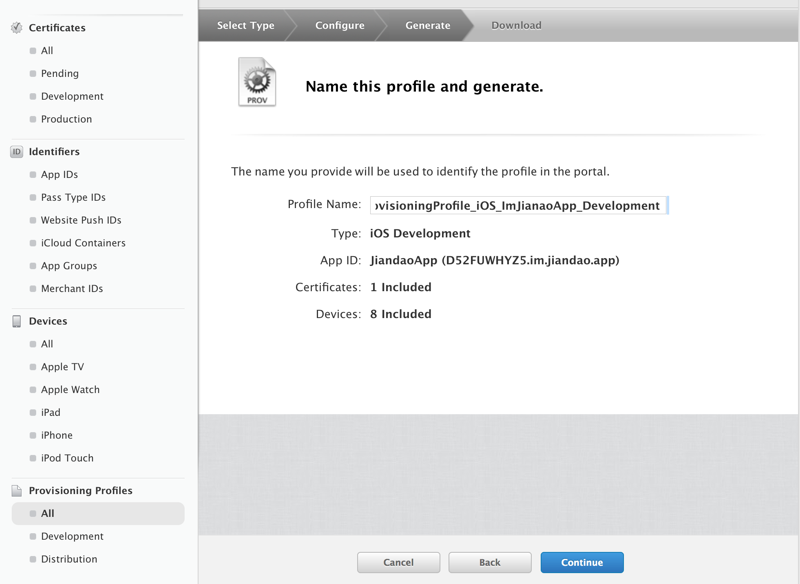800x584 pixels.
Task: Open Distribution provisioning profiles
Action: coord(69,560)
